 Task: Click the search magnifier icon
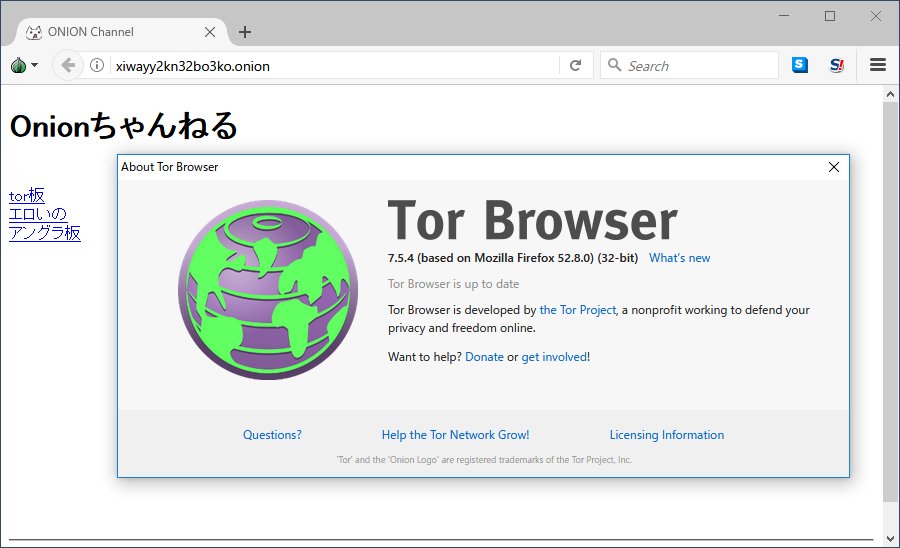(614, 65)
